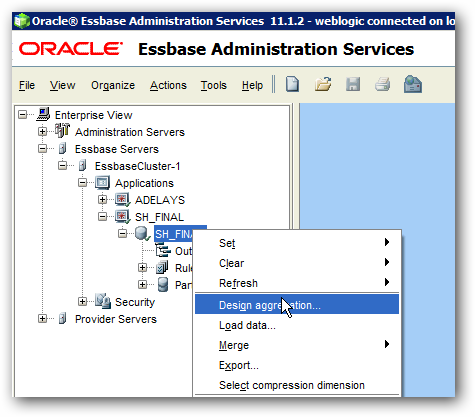Select the Applications label
Screen dimensions: 475x417
tap(144, 183)
